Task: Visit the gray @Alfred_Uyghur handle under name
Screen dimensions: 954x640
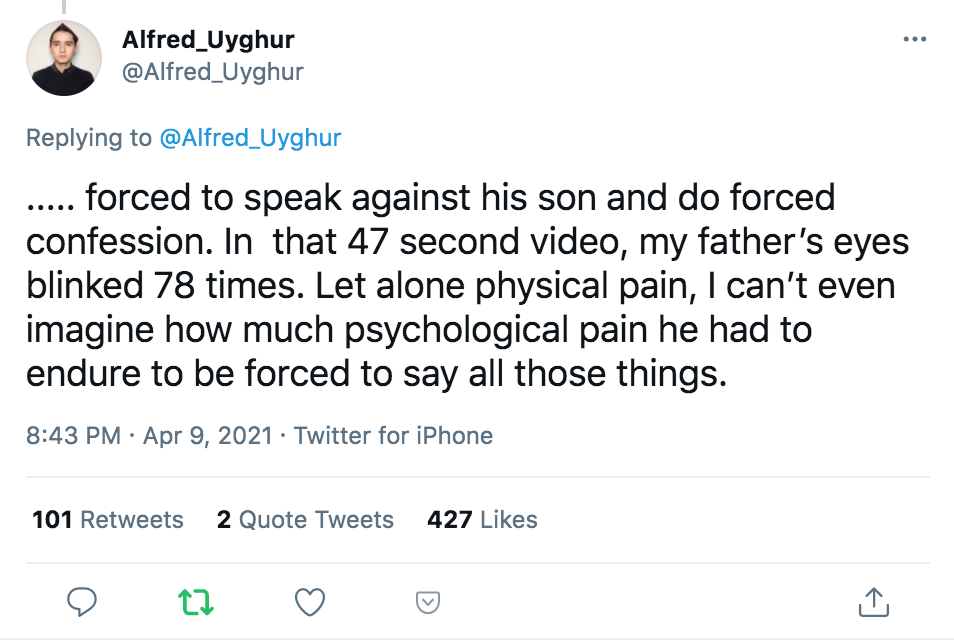Action: (212, 72)
